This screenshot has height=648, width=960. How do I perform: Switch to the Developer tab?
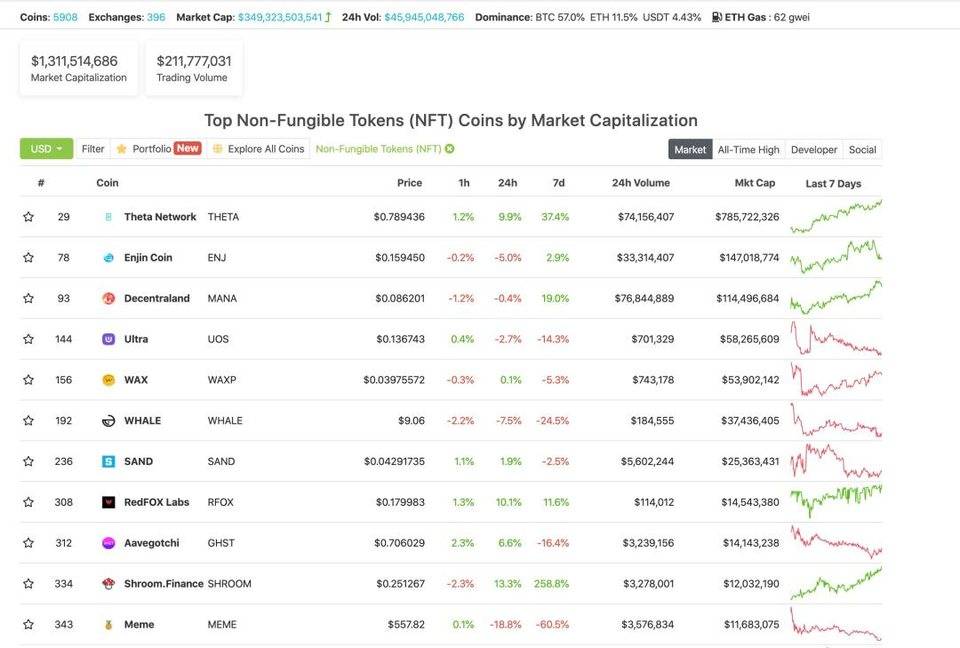click(814, 149)
